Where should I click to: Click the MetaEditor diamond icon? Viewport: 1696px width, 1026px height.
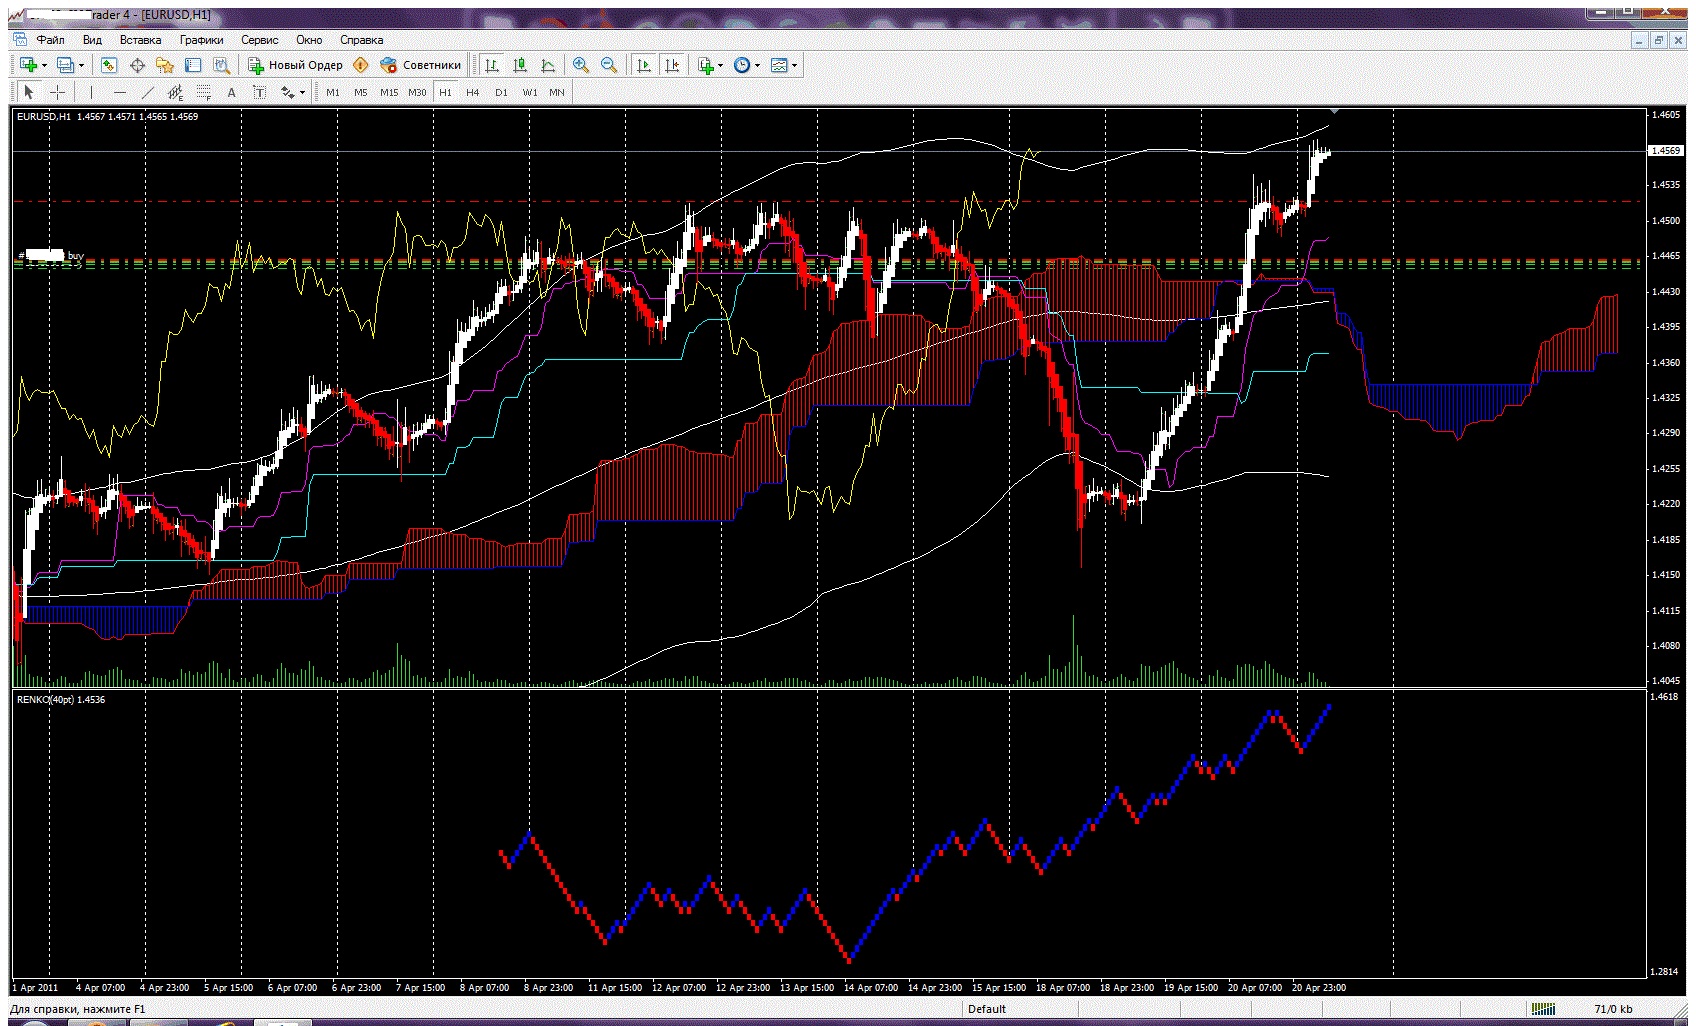pyautogui.click(x=361, y=65)
